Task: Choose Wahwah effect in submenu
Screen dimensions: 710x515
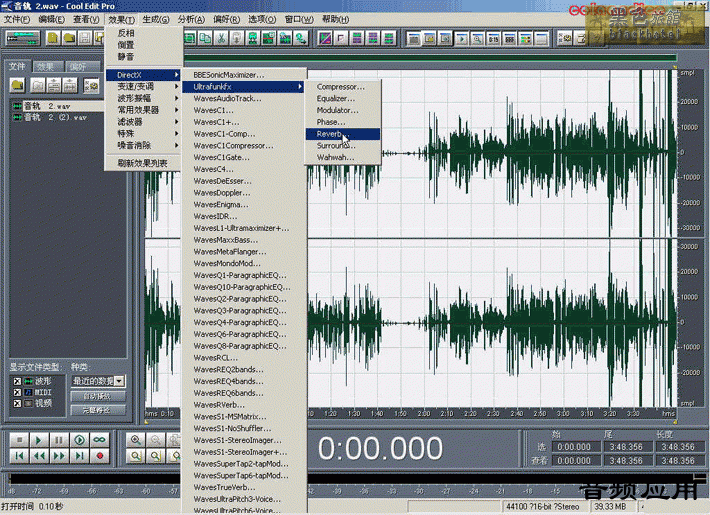Action: 343,157
